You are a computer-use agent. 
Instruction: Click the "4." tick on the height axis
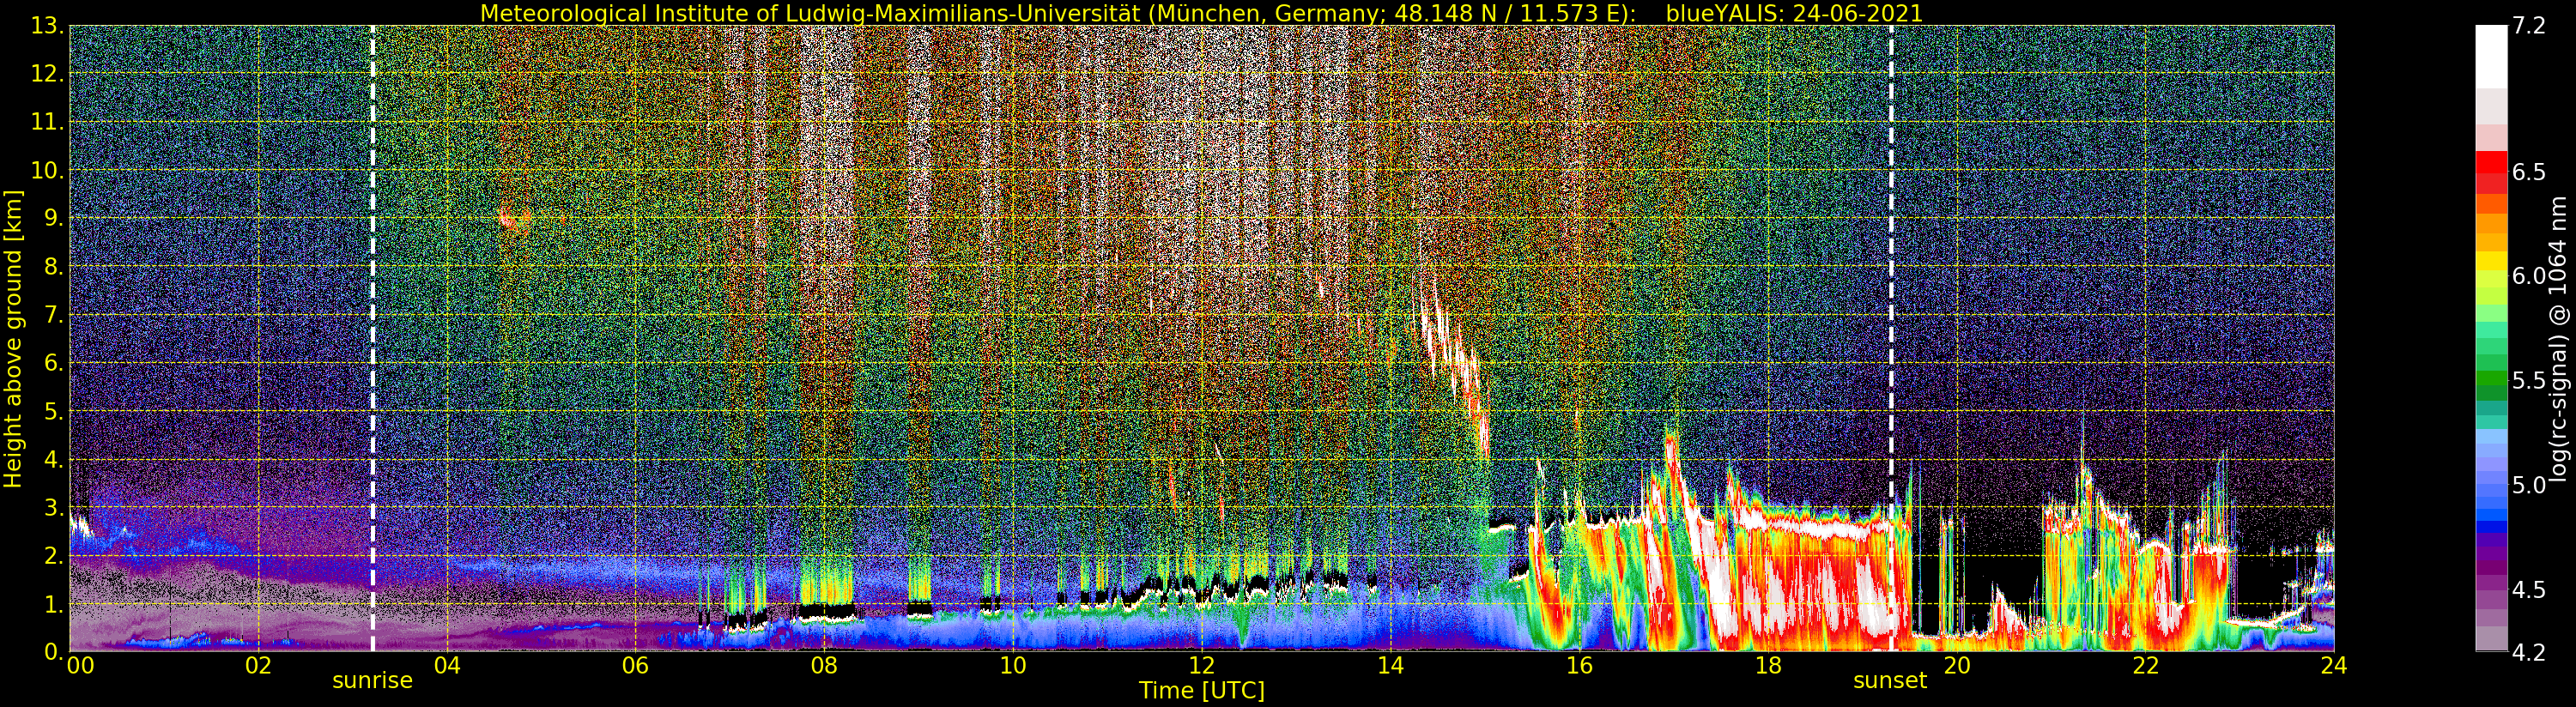[53, 459]
